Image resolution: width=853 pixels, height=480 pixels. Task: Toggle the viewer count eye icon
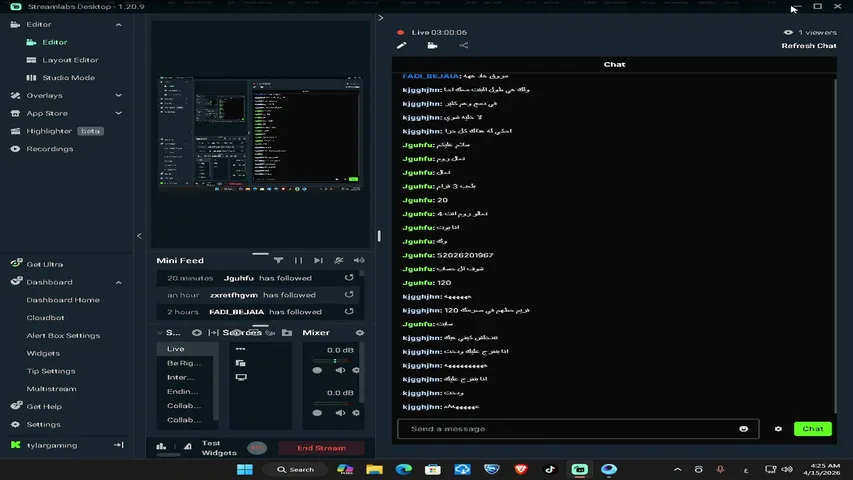[x=788, y=32]
